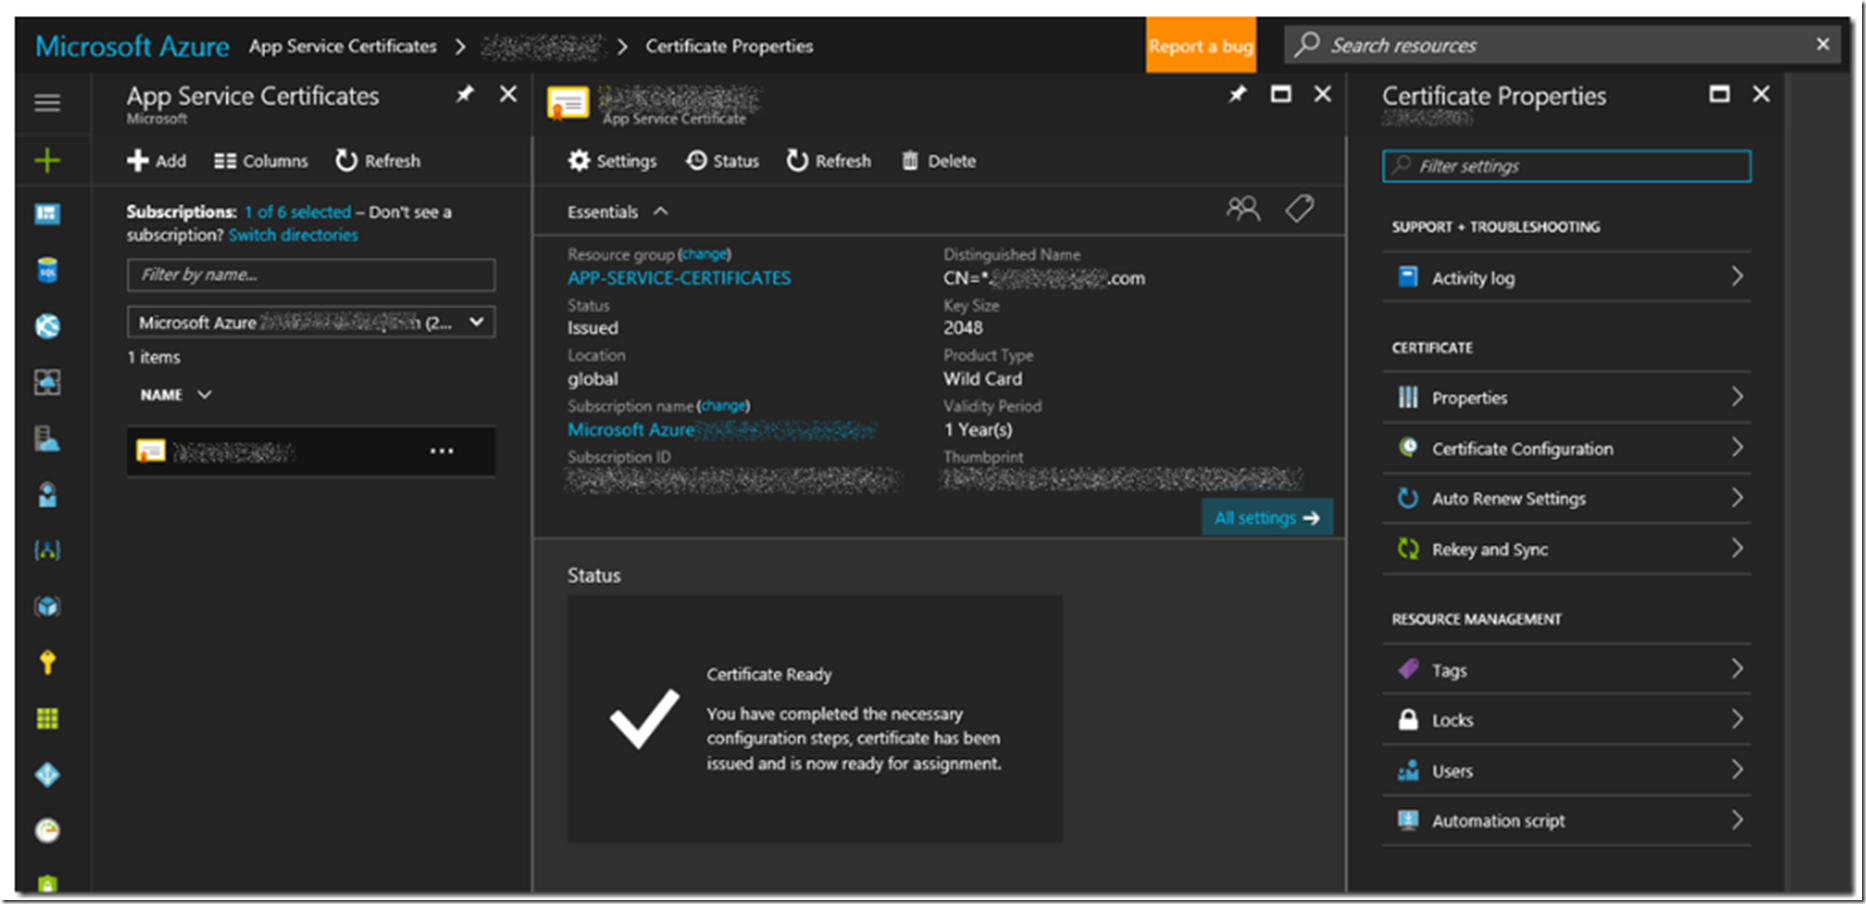This screenshot has height=904, width=1866.
Task: Click the green plus New resource icon
Action: tap(47, 160)
